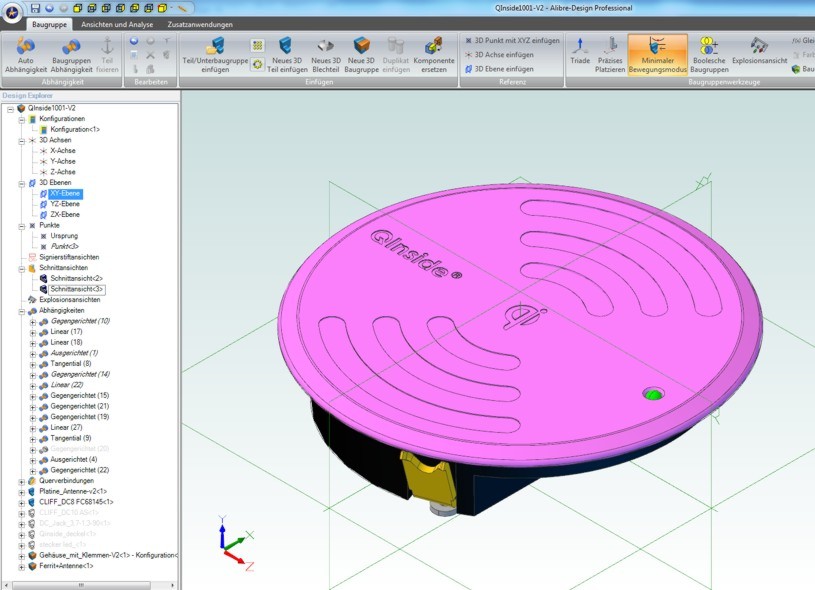Click the blue sphere icon in Bearbeiten group

click(x=134, y=41)
